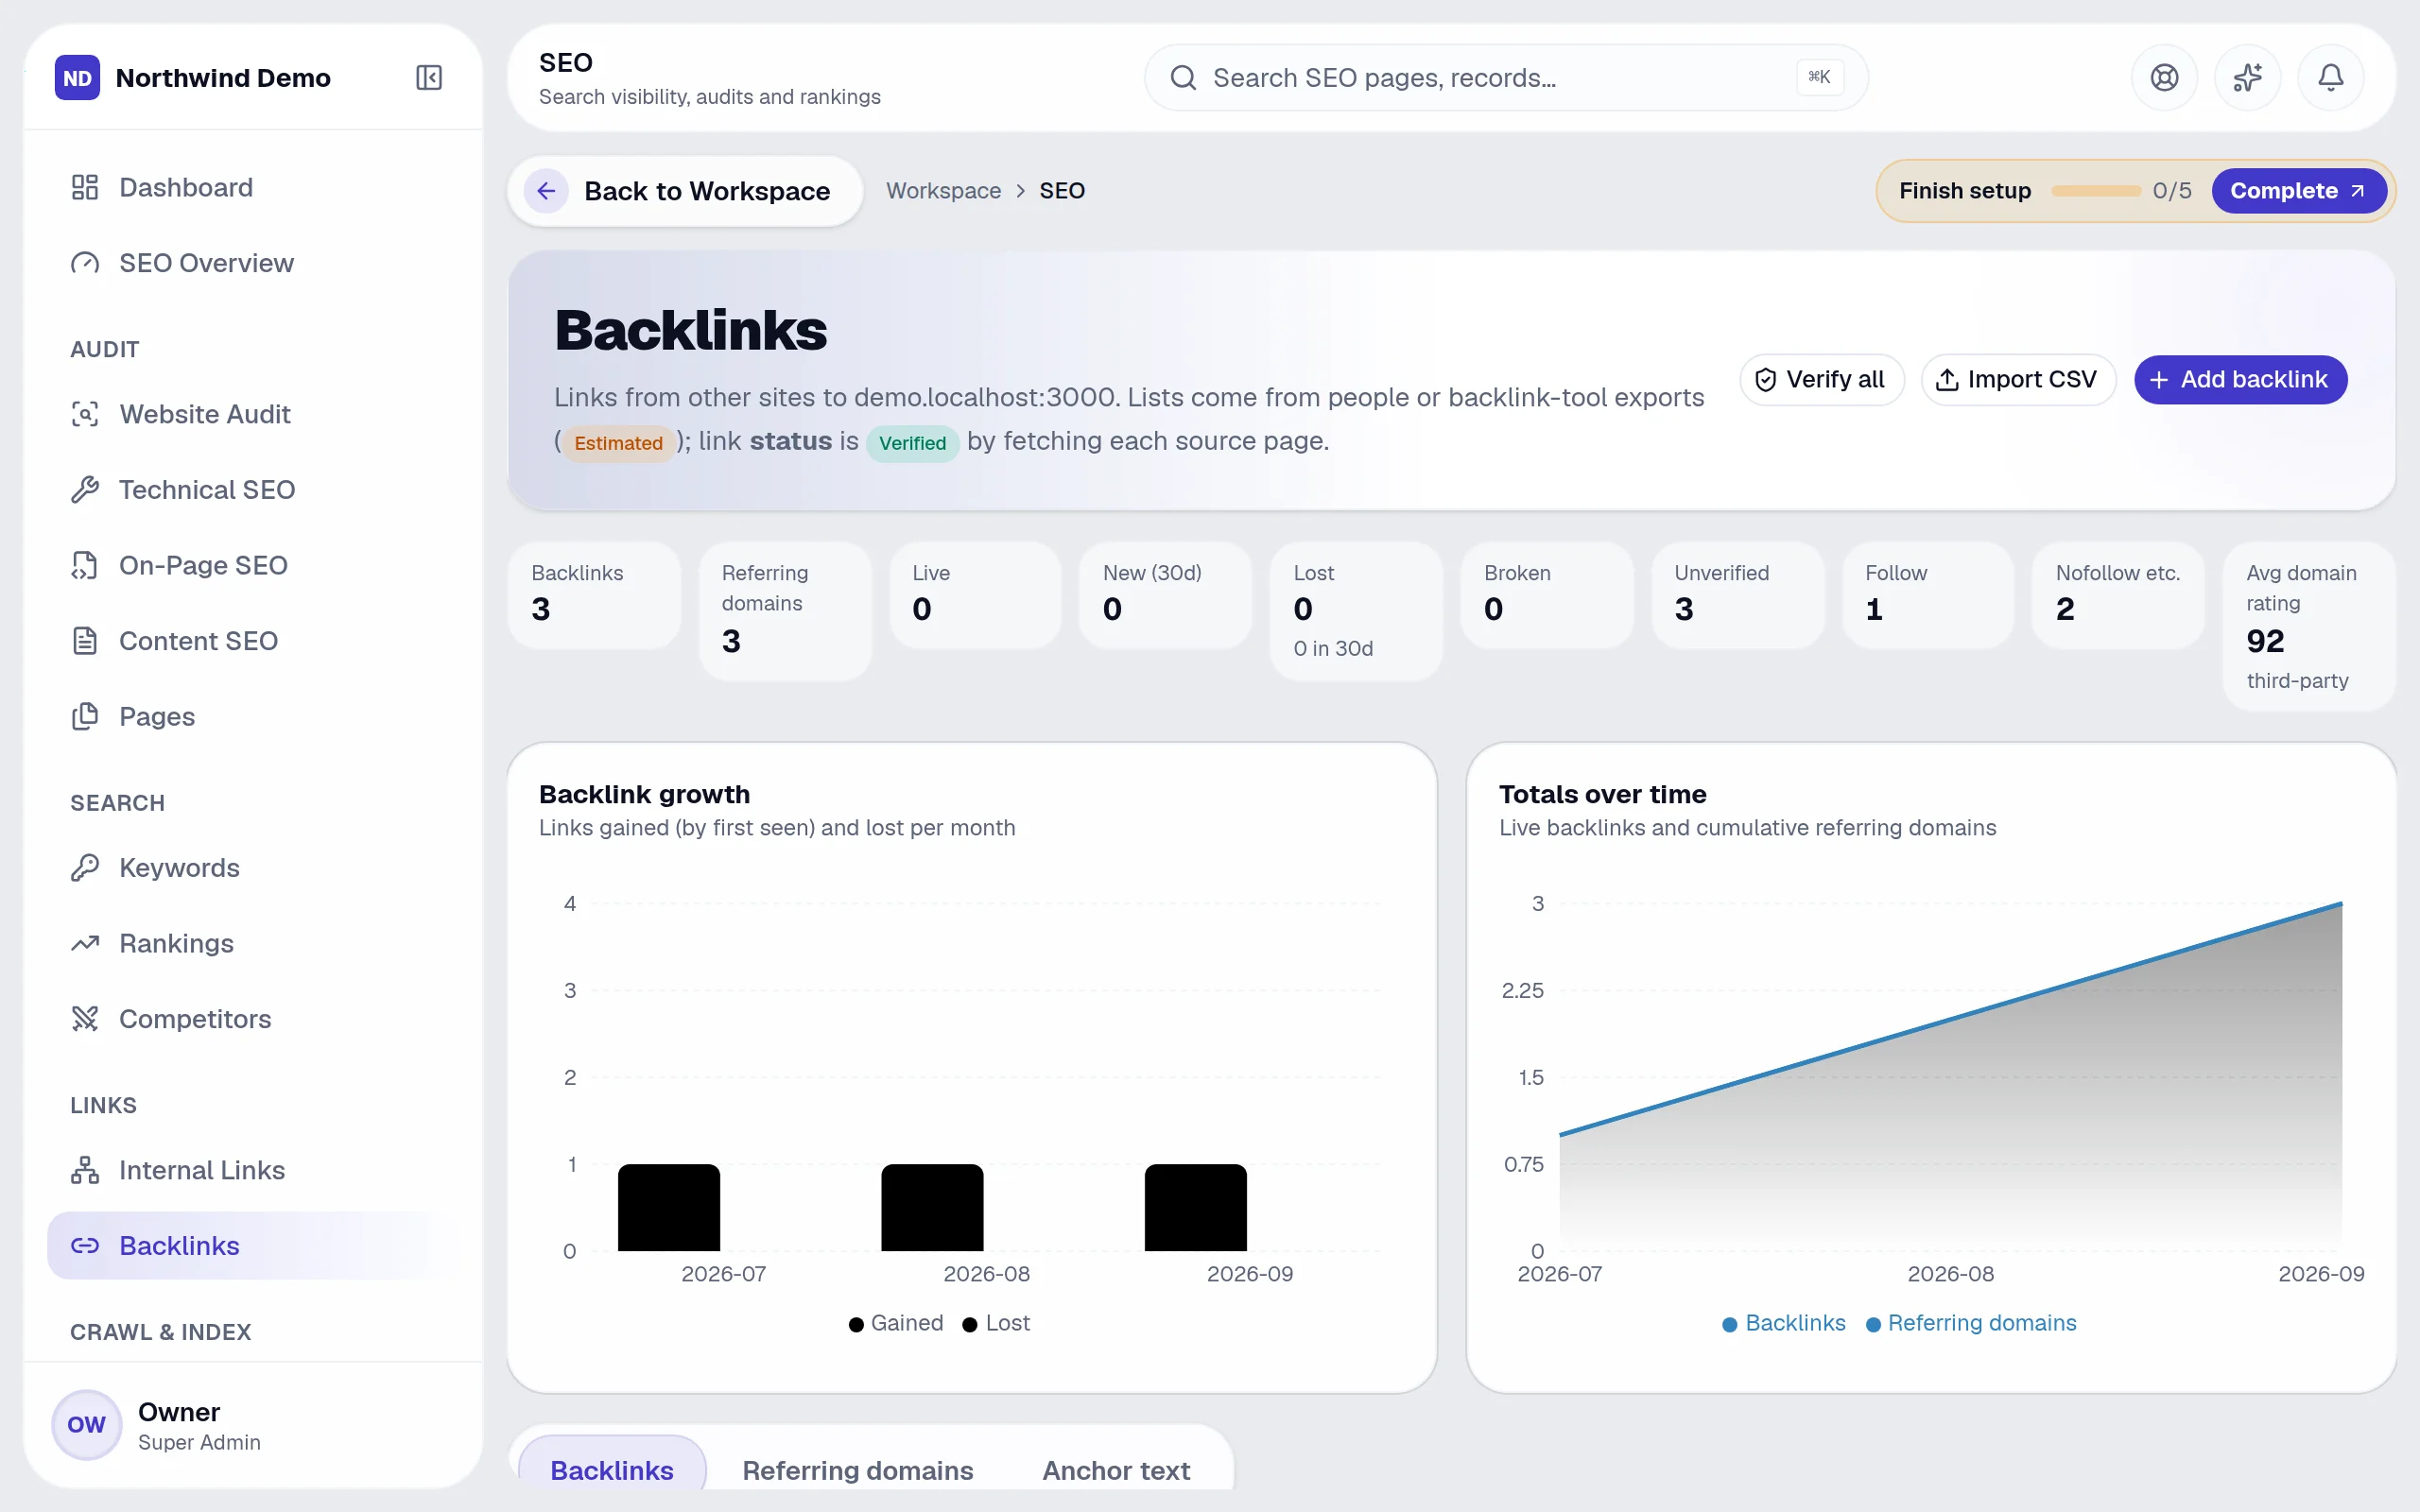Click the Keywords key icon

(85, 868)
